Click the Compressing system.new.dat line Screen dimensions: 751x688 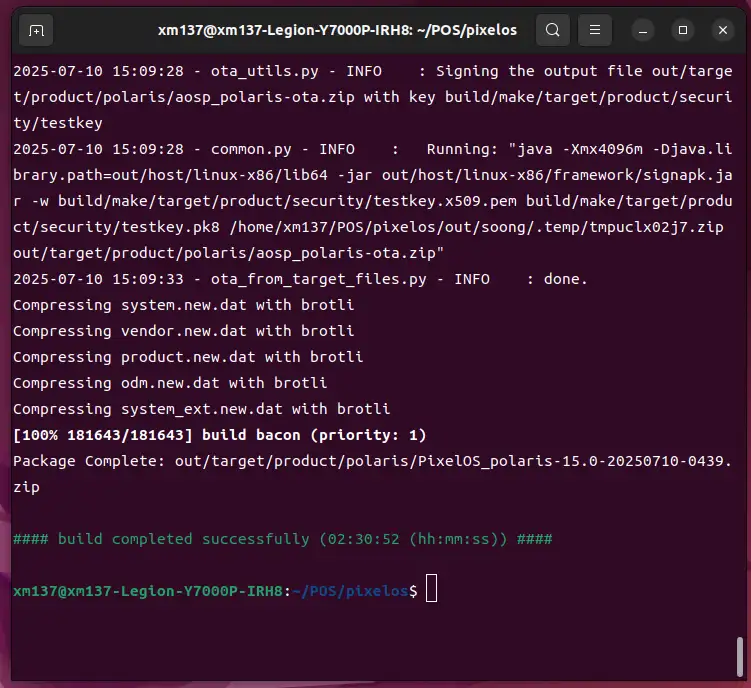pyautogui.click(x=183, y=305)
